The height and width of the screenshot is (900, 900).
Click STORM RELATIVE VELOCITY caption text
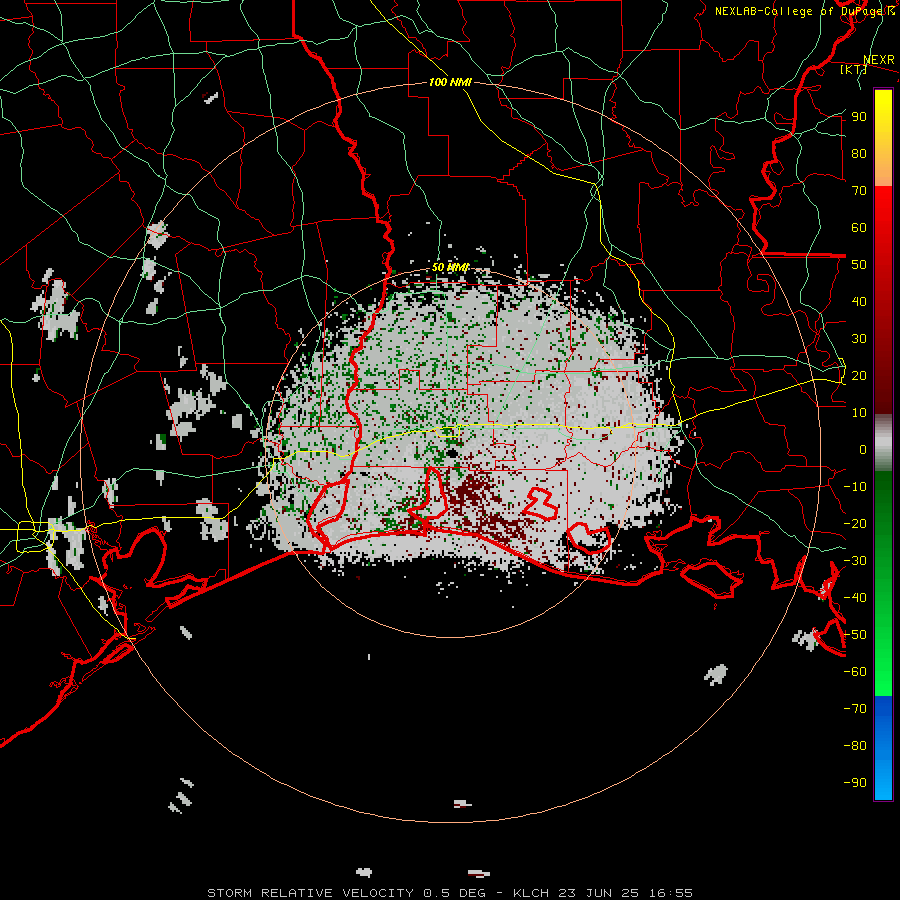click(x=310, y=893)
